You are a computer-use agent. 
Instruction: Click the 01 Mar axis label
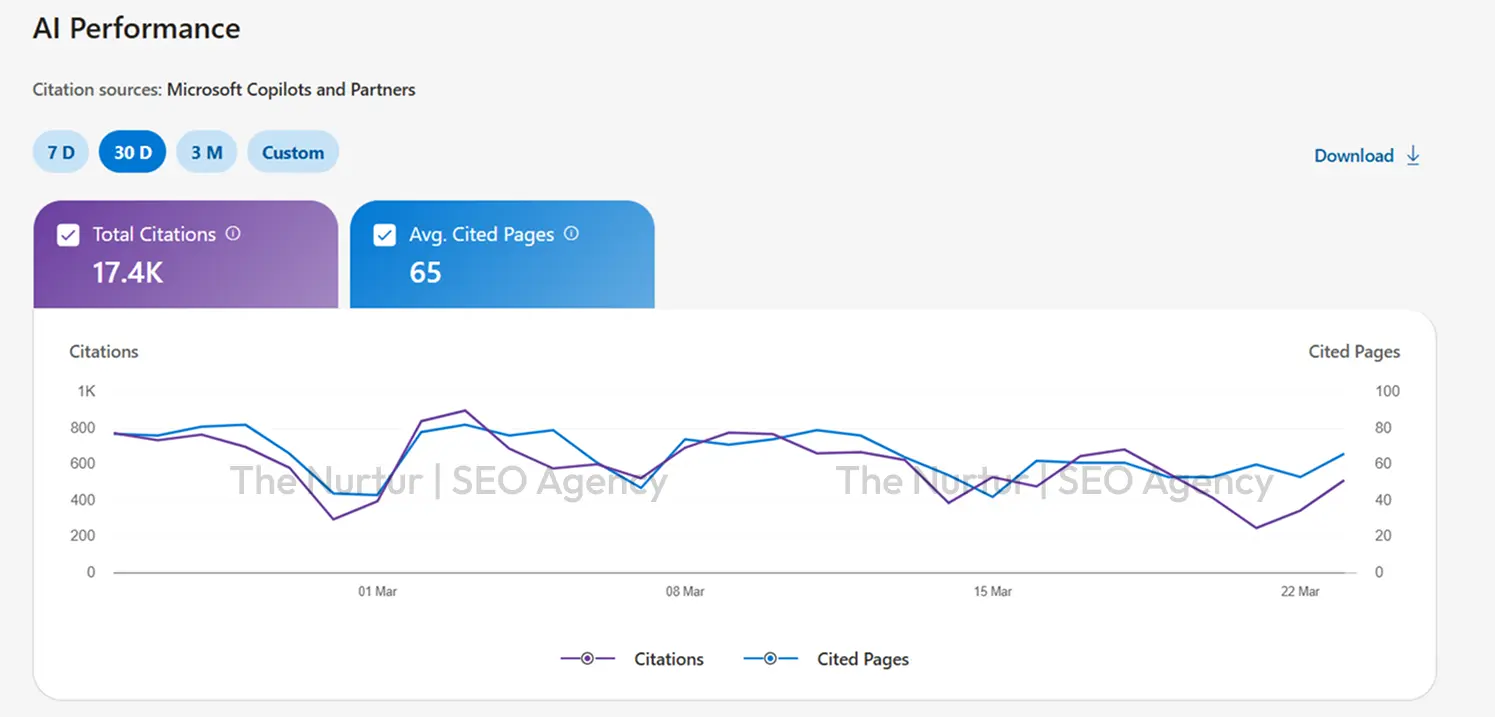(377, 591)
